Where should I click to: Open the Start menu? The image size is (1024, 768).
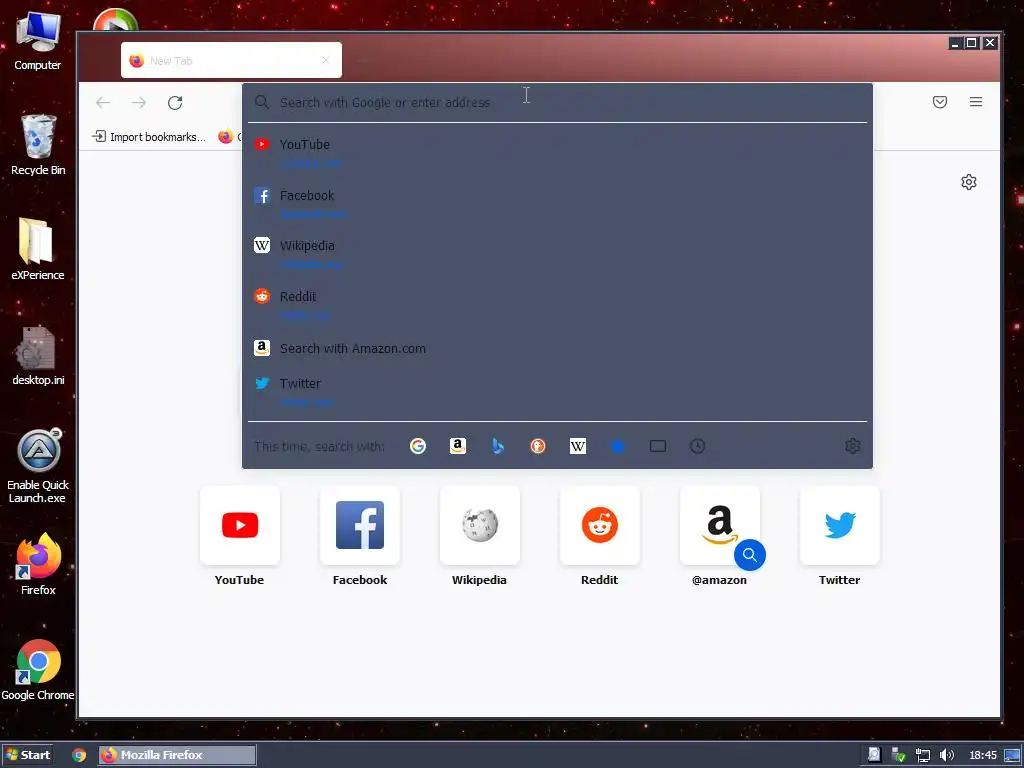click(x=27, y=755)
